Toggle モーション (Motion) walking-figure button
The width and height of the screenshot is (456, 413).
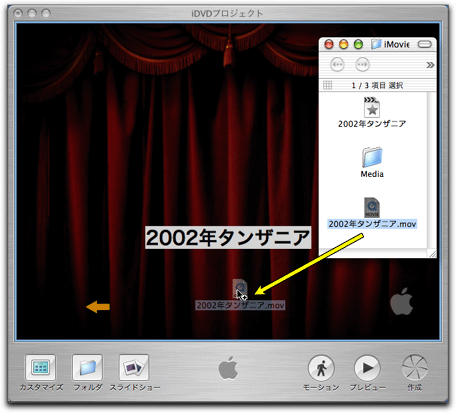321,368
